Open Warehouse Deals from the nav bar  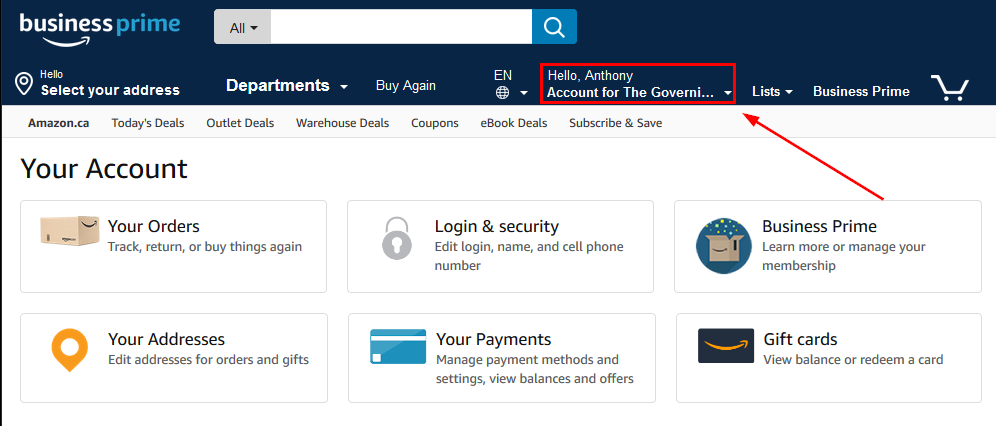click(x=342, y=123)
